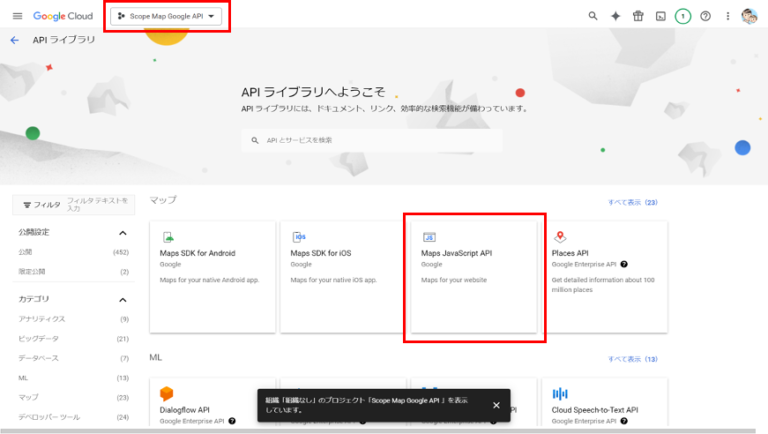The width and height of the screenshot is (768, 434).
Task: Click the back arrow beside API ライブラリ
Action: [14, 40]
